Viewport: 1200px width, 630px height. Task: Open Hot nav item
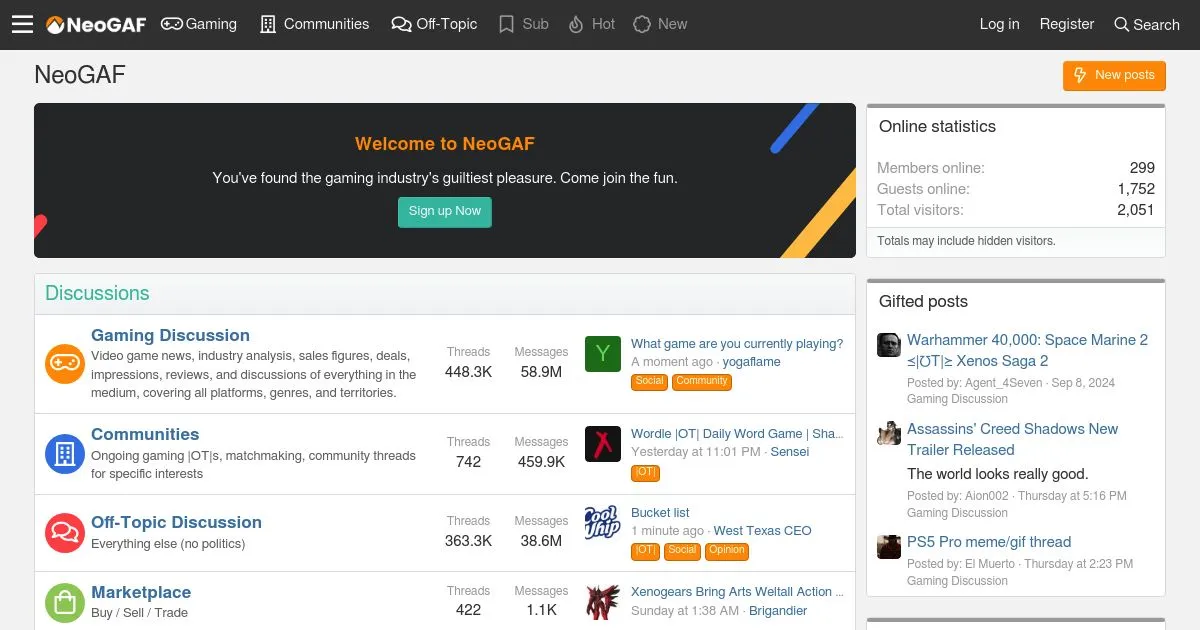[x=591, y=24]
